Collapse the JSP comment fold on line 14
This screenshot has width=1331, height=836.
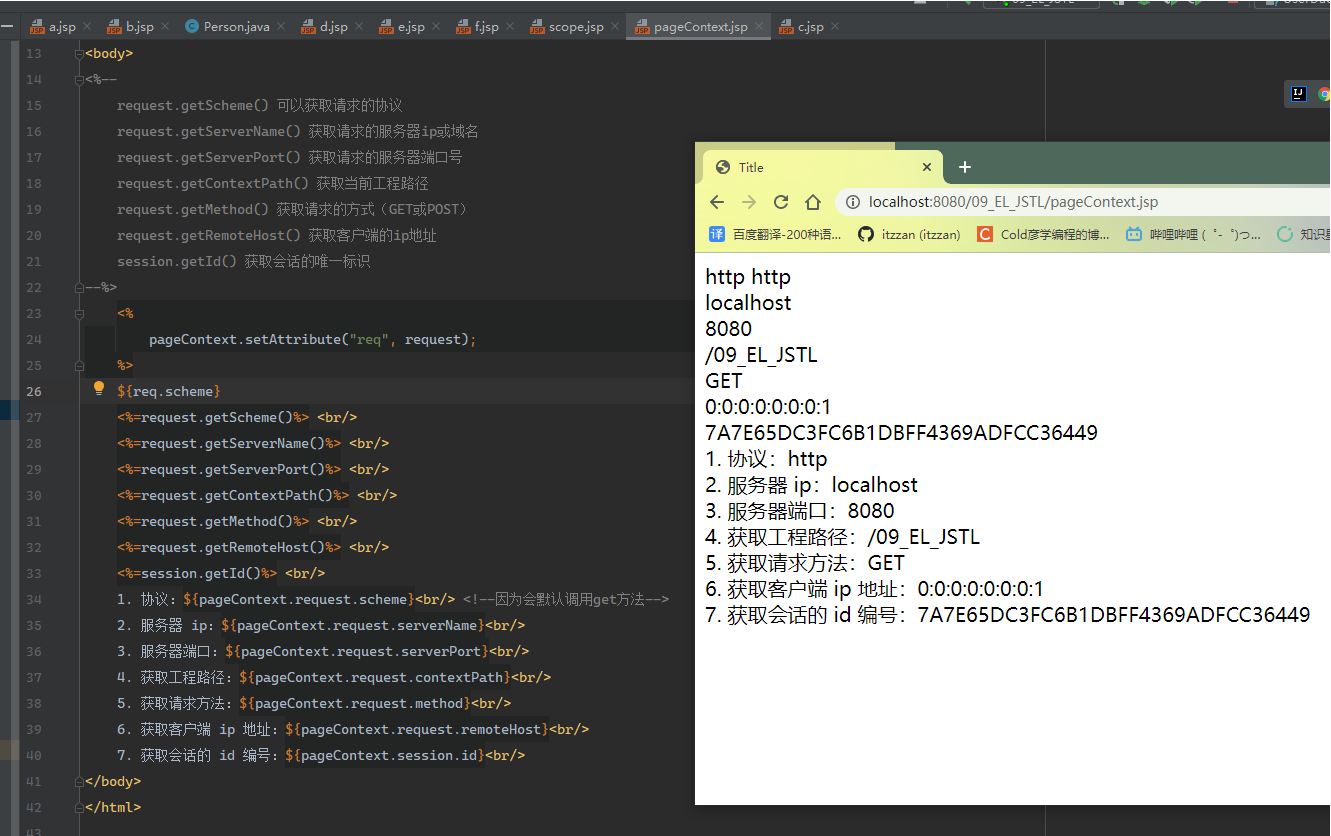tap(79, 80)
